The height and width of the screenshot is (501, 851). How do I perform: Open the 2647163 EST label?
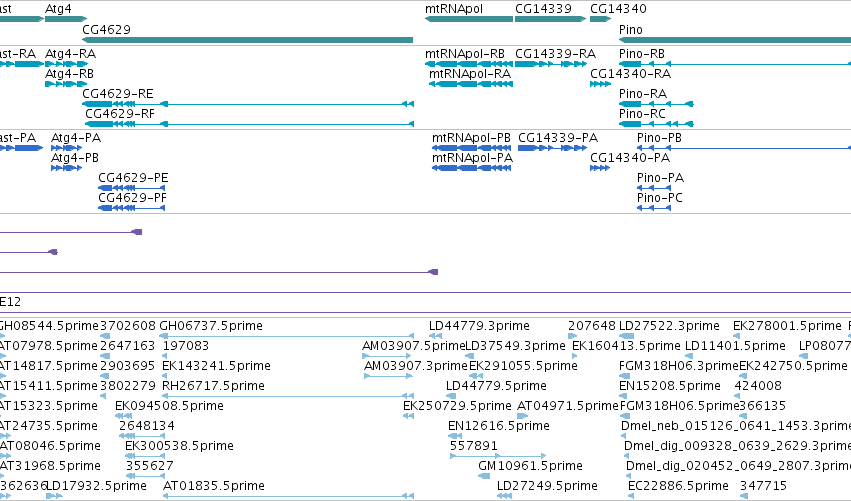tap(128, 346)
